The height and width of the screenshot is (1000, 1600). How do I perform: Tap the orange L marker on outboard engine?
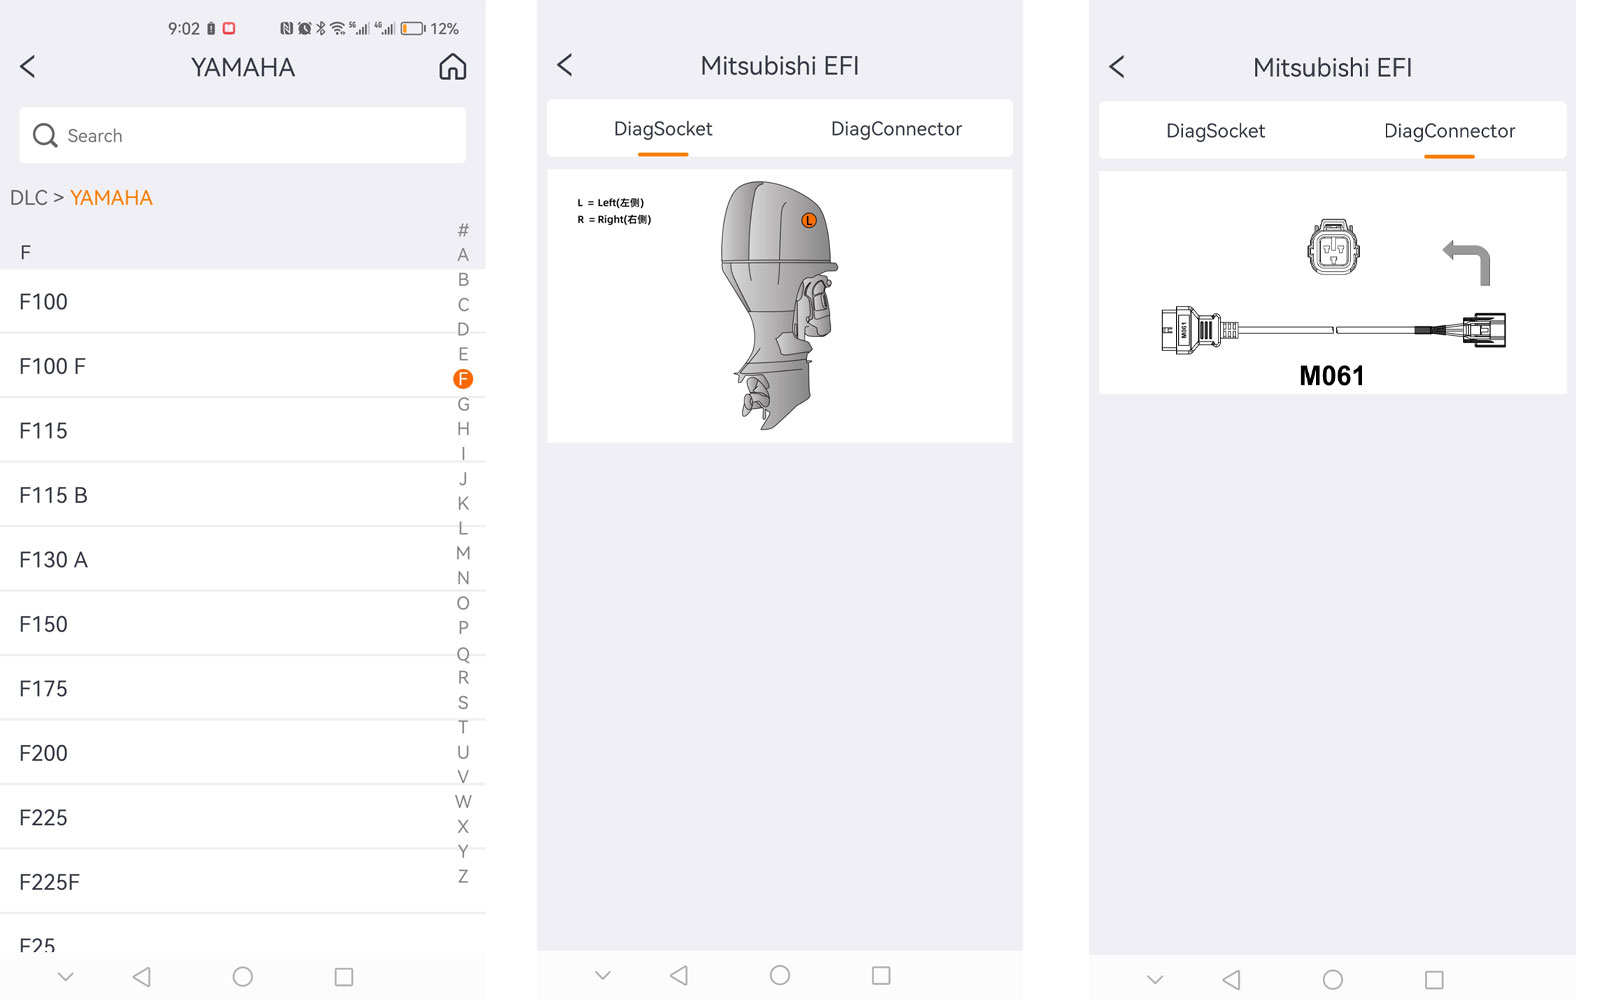pos(809,220)
